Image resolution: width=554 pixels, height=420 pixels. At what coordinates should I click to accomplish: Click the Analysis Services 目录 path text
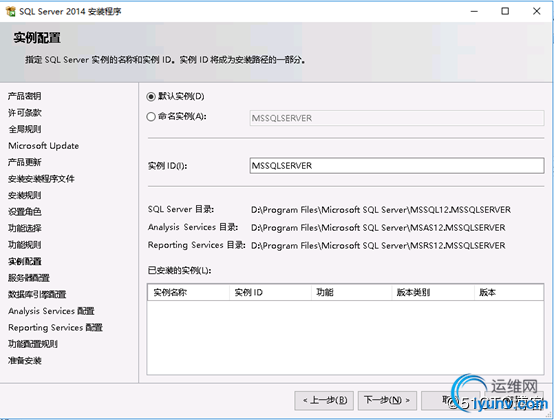tap(378, 228)
